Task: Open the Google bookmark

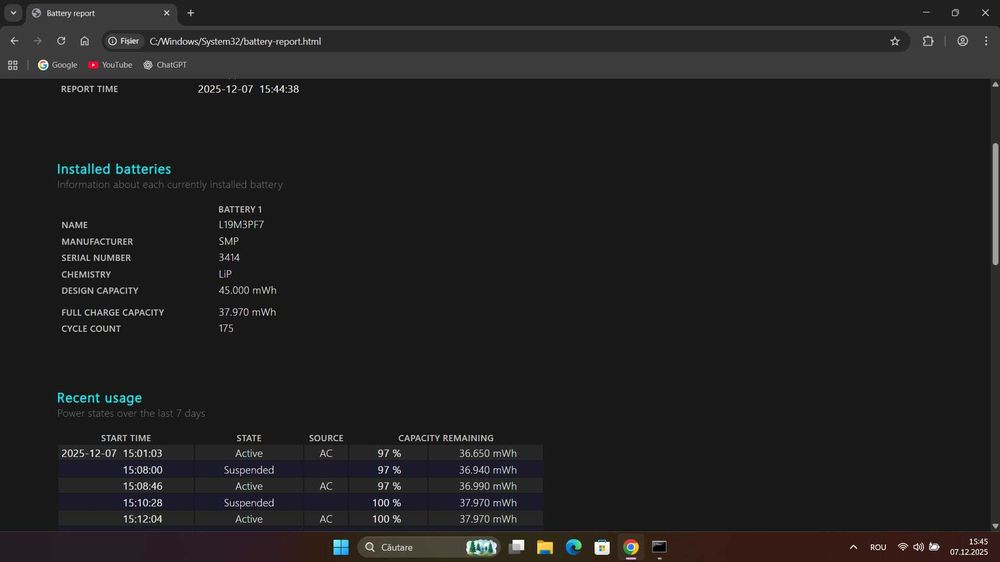Action: 57,65
